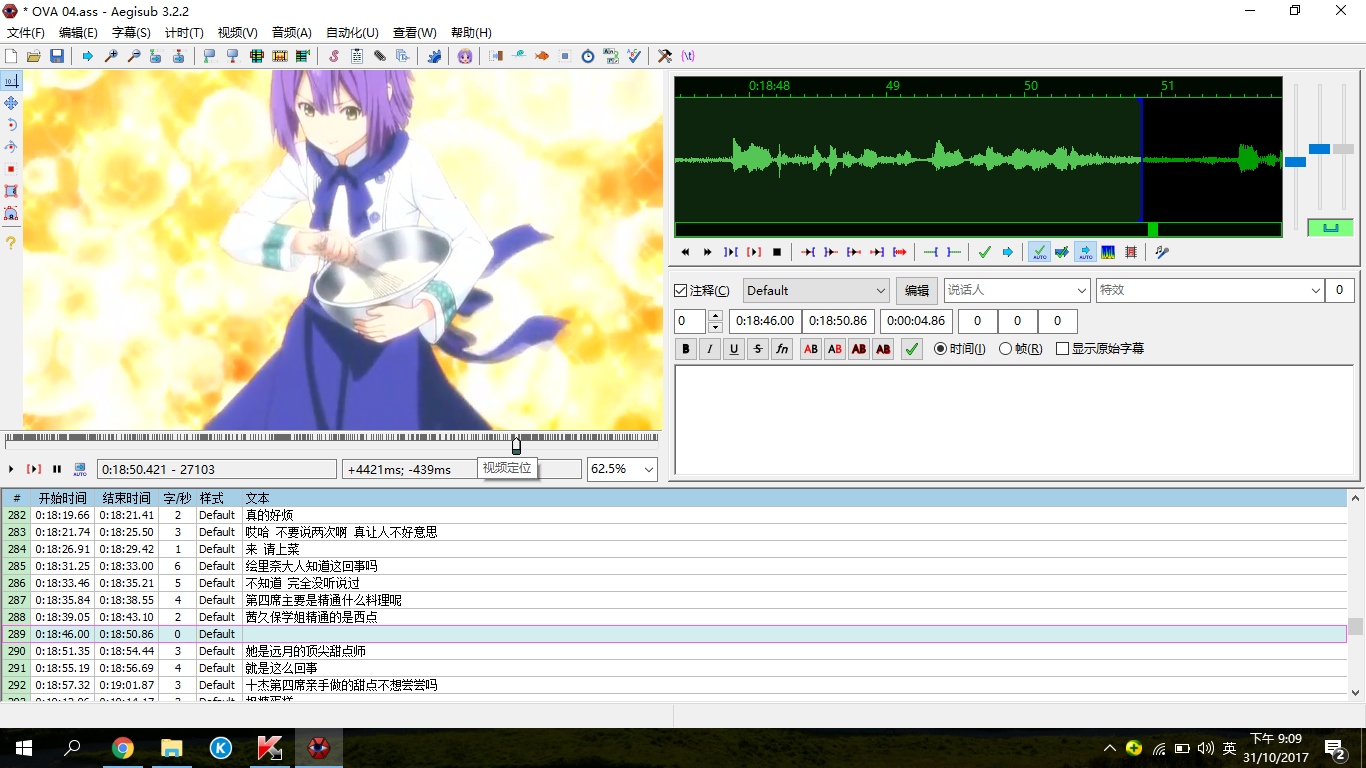Open subtitles with the folder icon
Image resolution: width=1366 pixels, height=768 pixels.
point(34,56)
